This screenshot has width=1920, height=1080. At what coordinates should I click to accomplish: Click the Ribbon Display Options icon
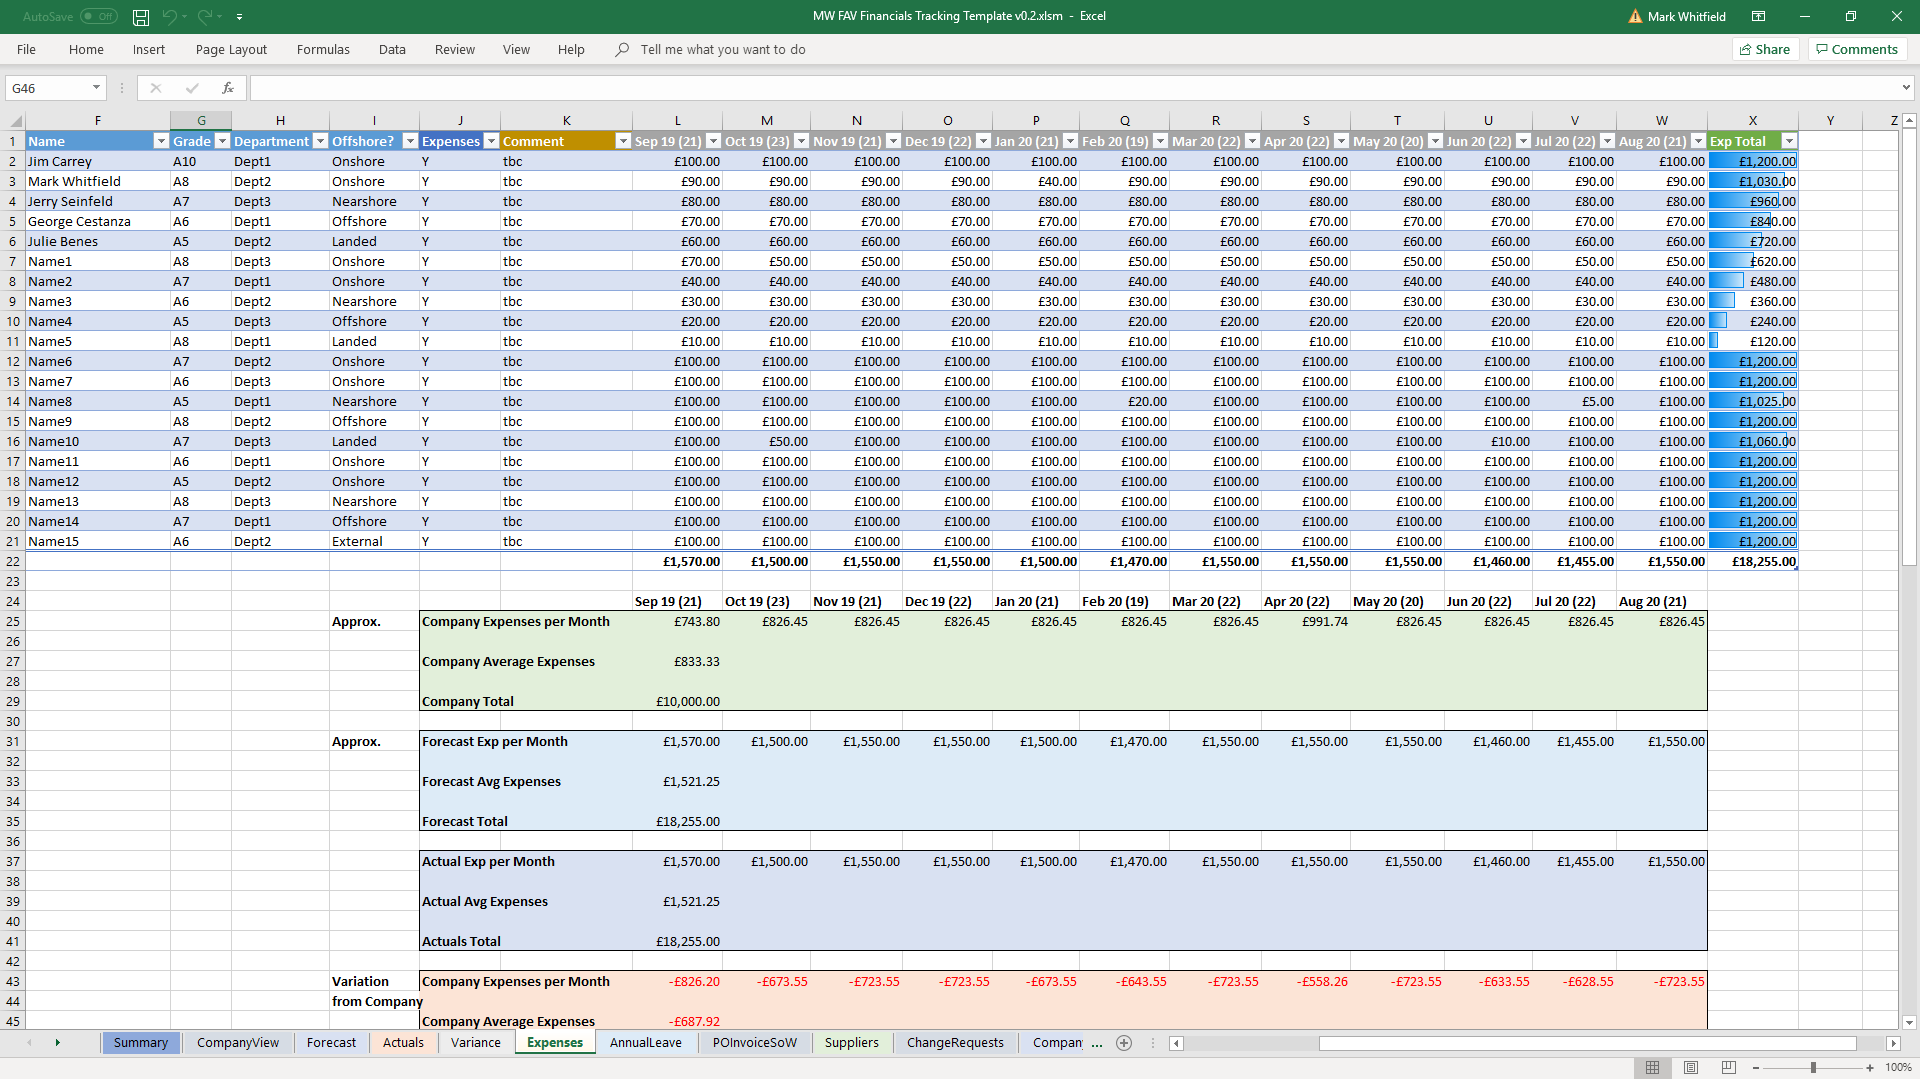pos(1758,17)
